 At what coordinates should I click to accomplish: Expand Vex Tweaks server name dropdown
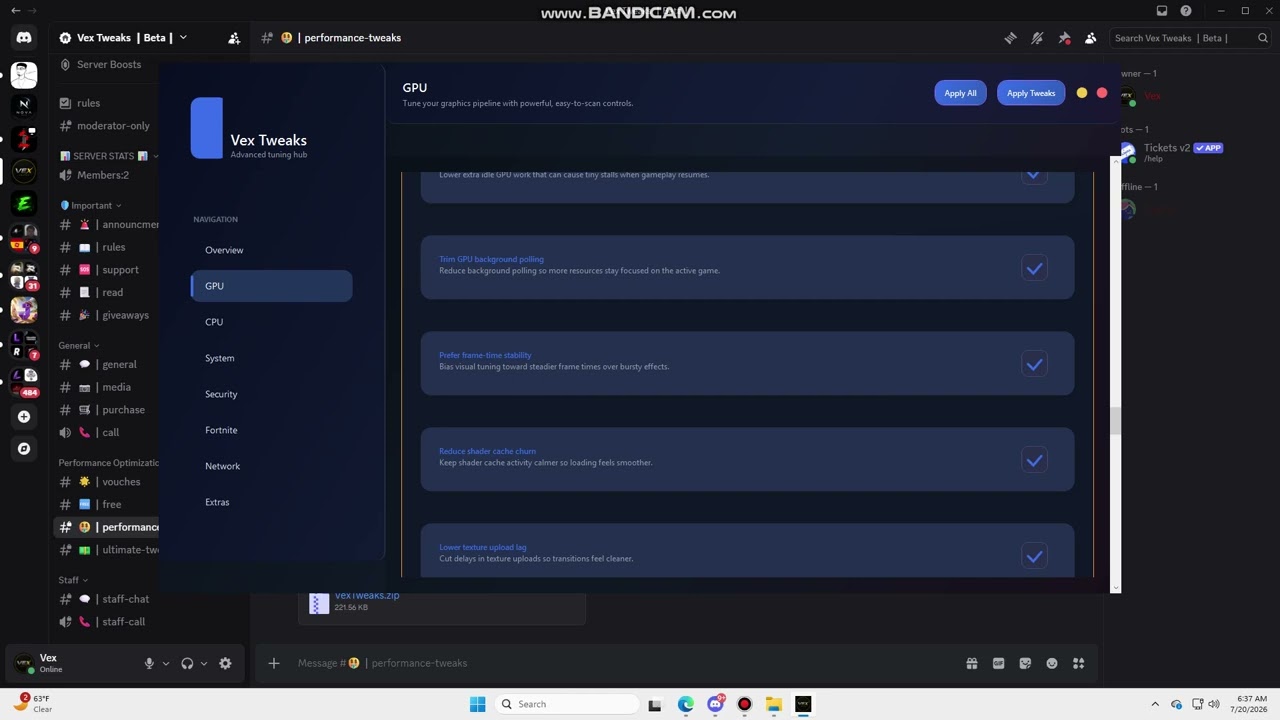point(183,38)
